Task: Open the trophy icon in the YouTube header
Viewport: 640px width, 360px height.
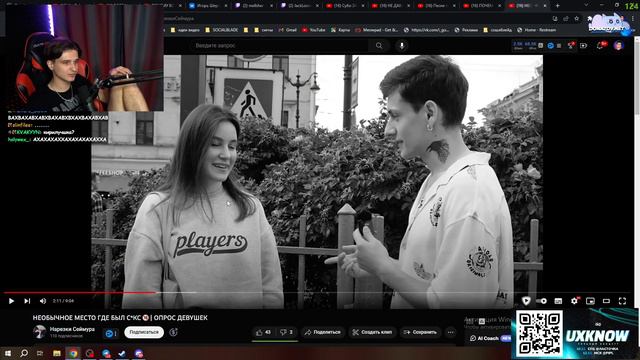Action: (571, 45)
